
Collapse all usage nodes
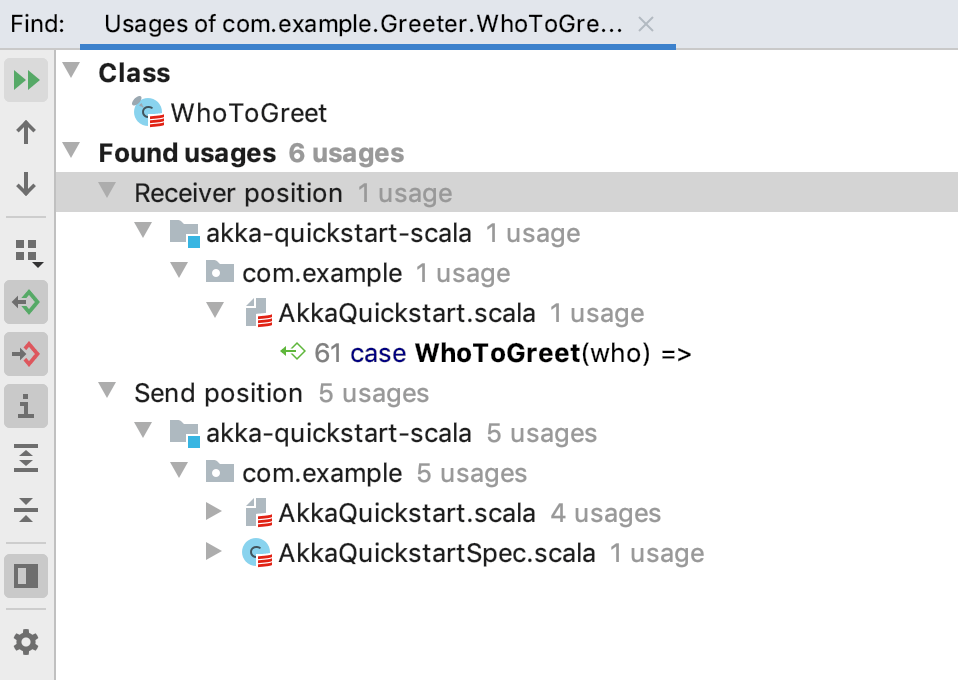point(24,512)
